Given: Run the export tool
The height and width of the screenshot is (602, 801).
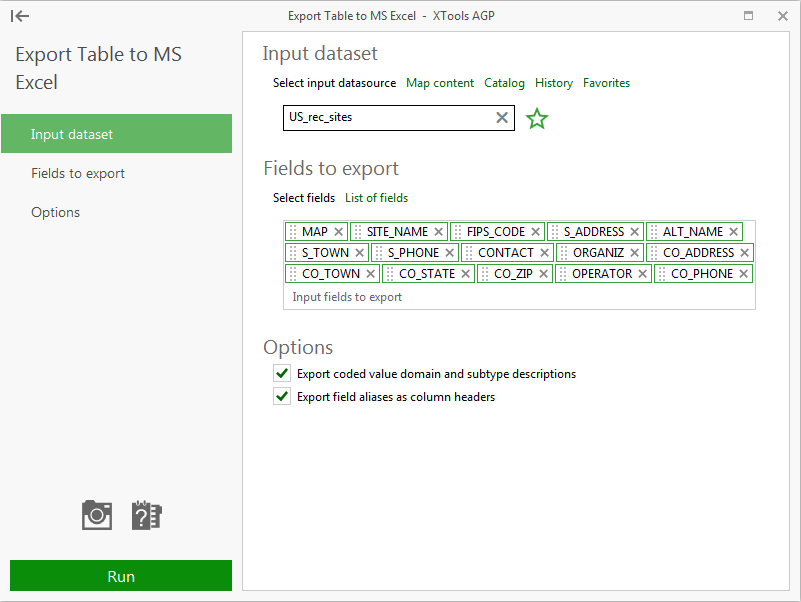Looking at the screenshot, I should (121, 576).
